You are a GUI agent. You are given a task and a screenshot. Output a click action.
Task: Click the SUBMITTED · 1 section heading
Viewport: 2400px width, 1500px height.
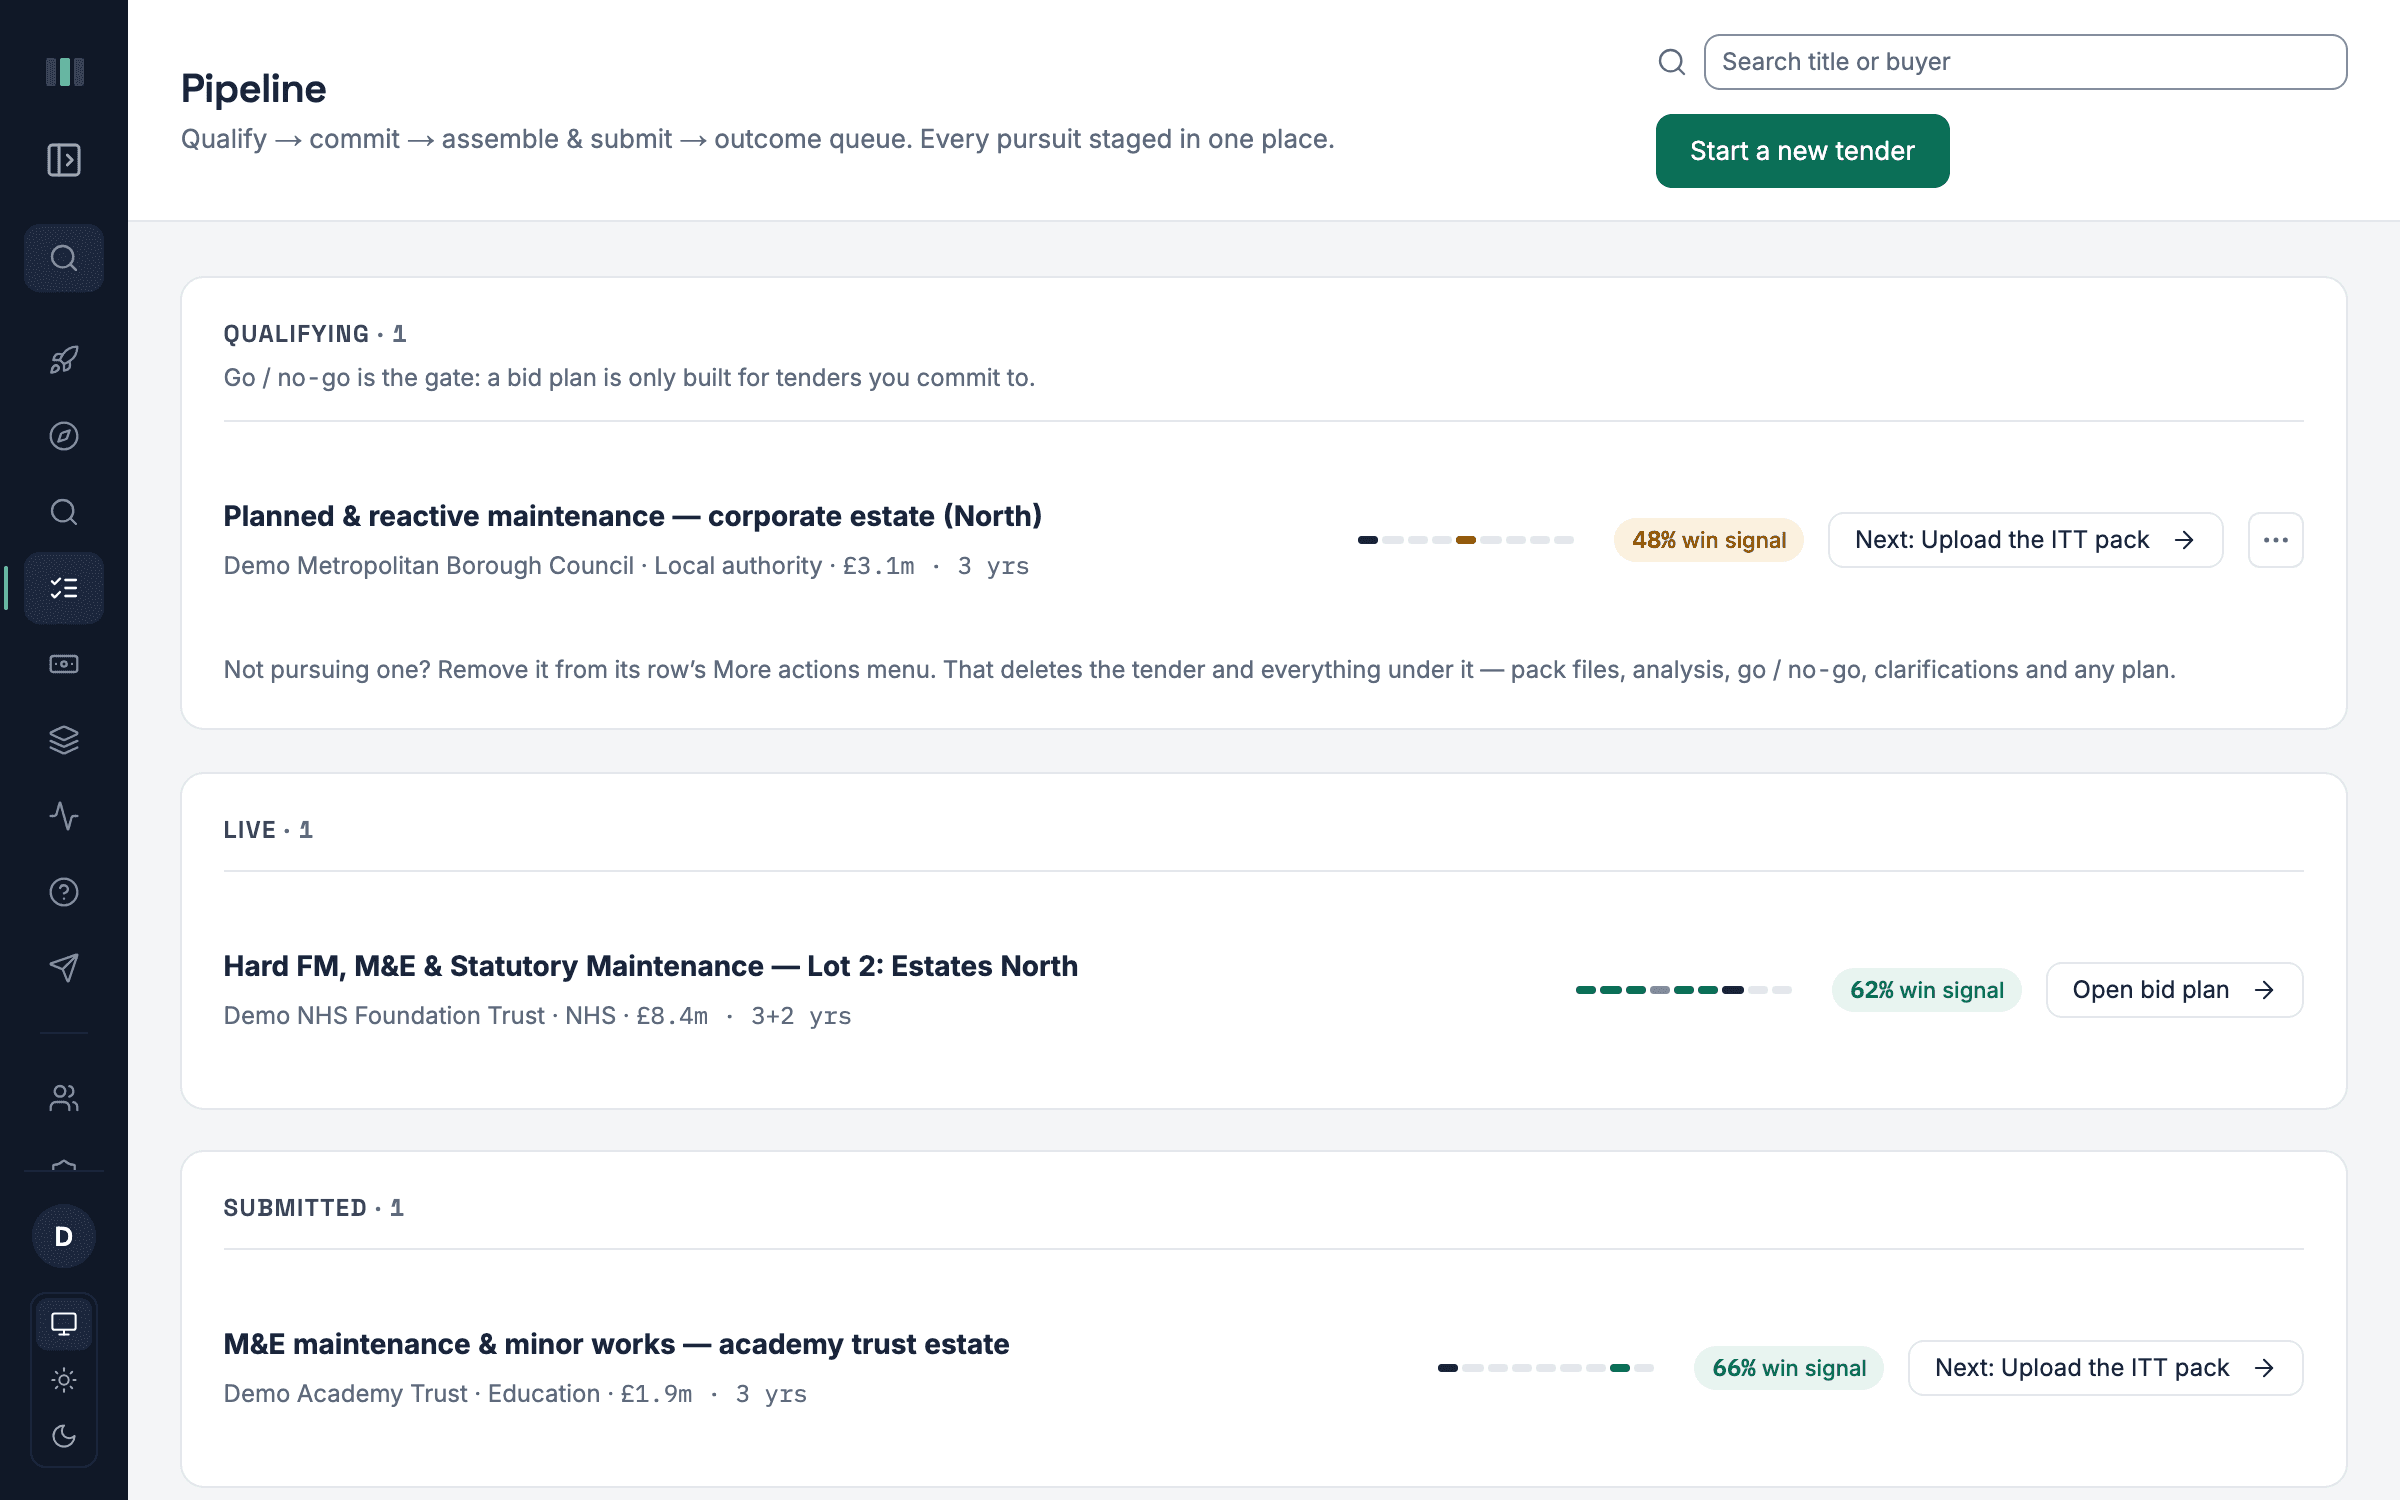314,1208
